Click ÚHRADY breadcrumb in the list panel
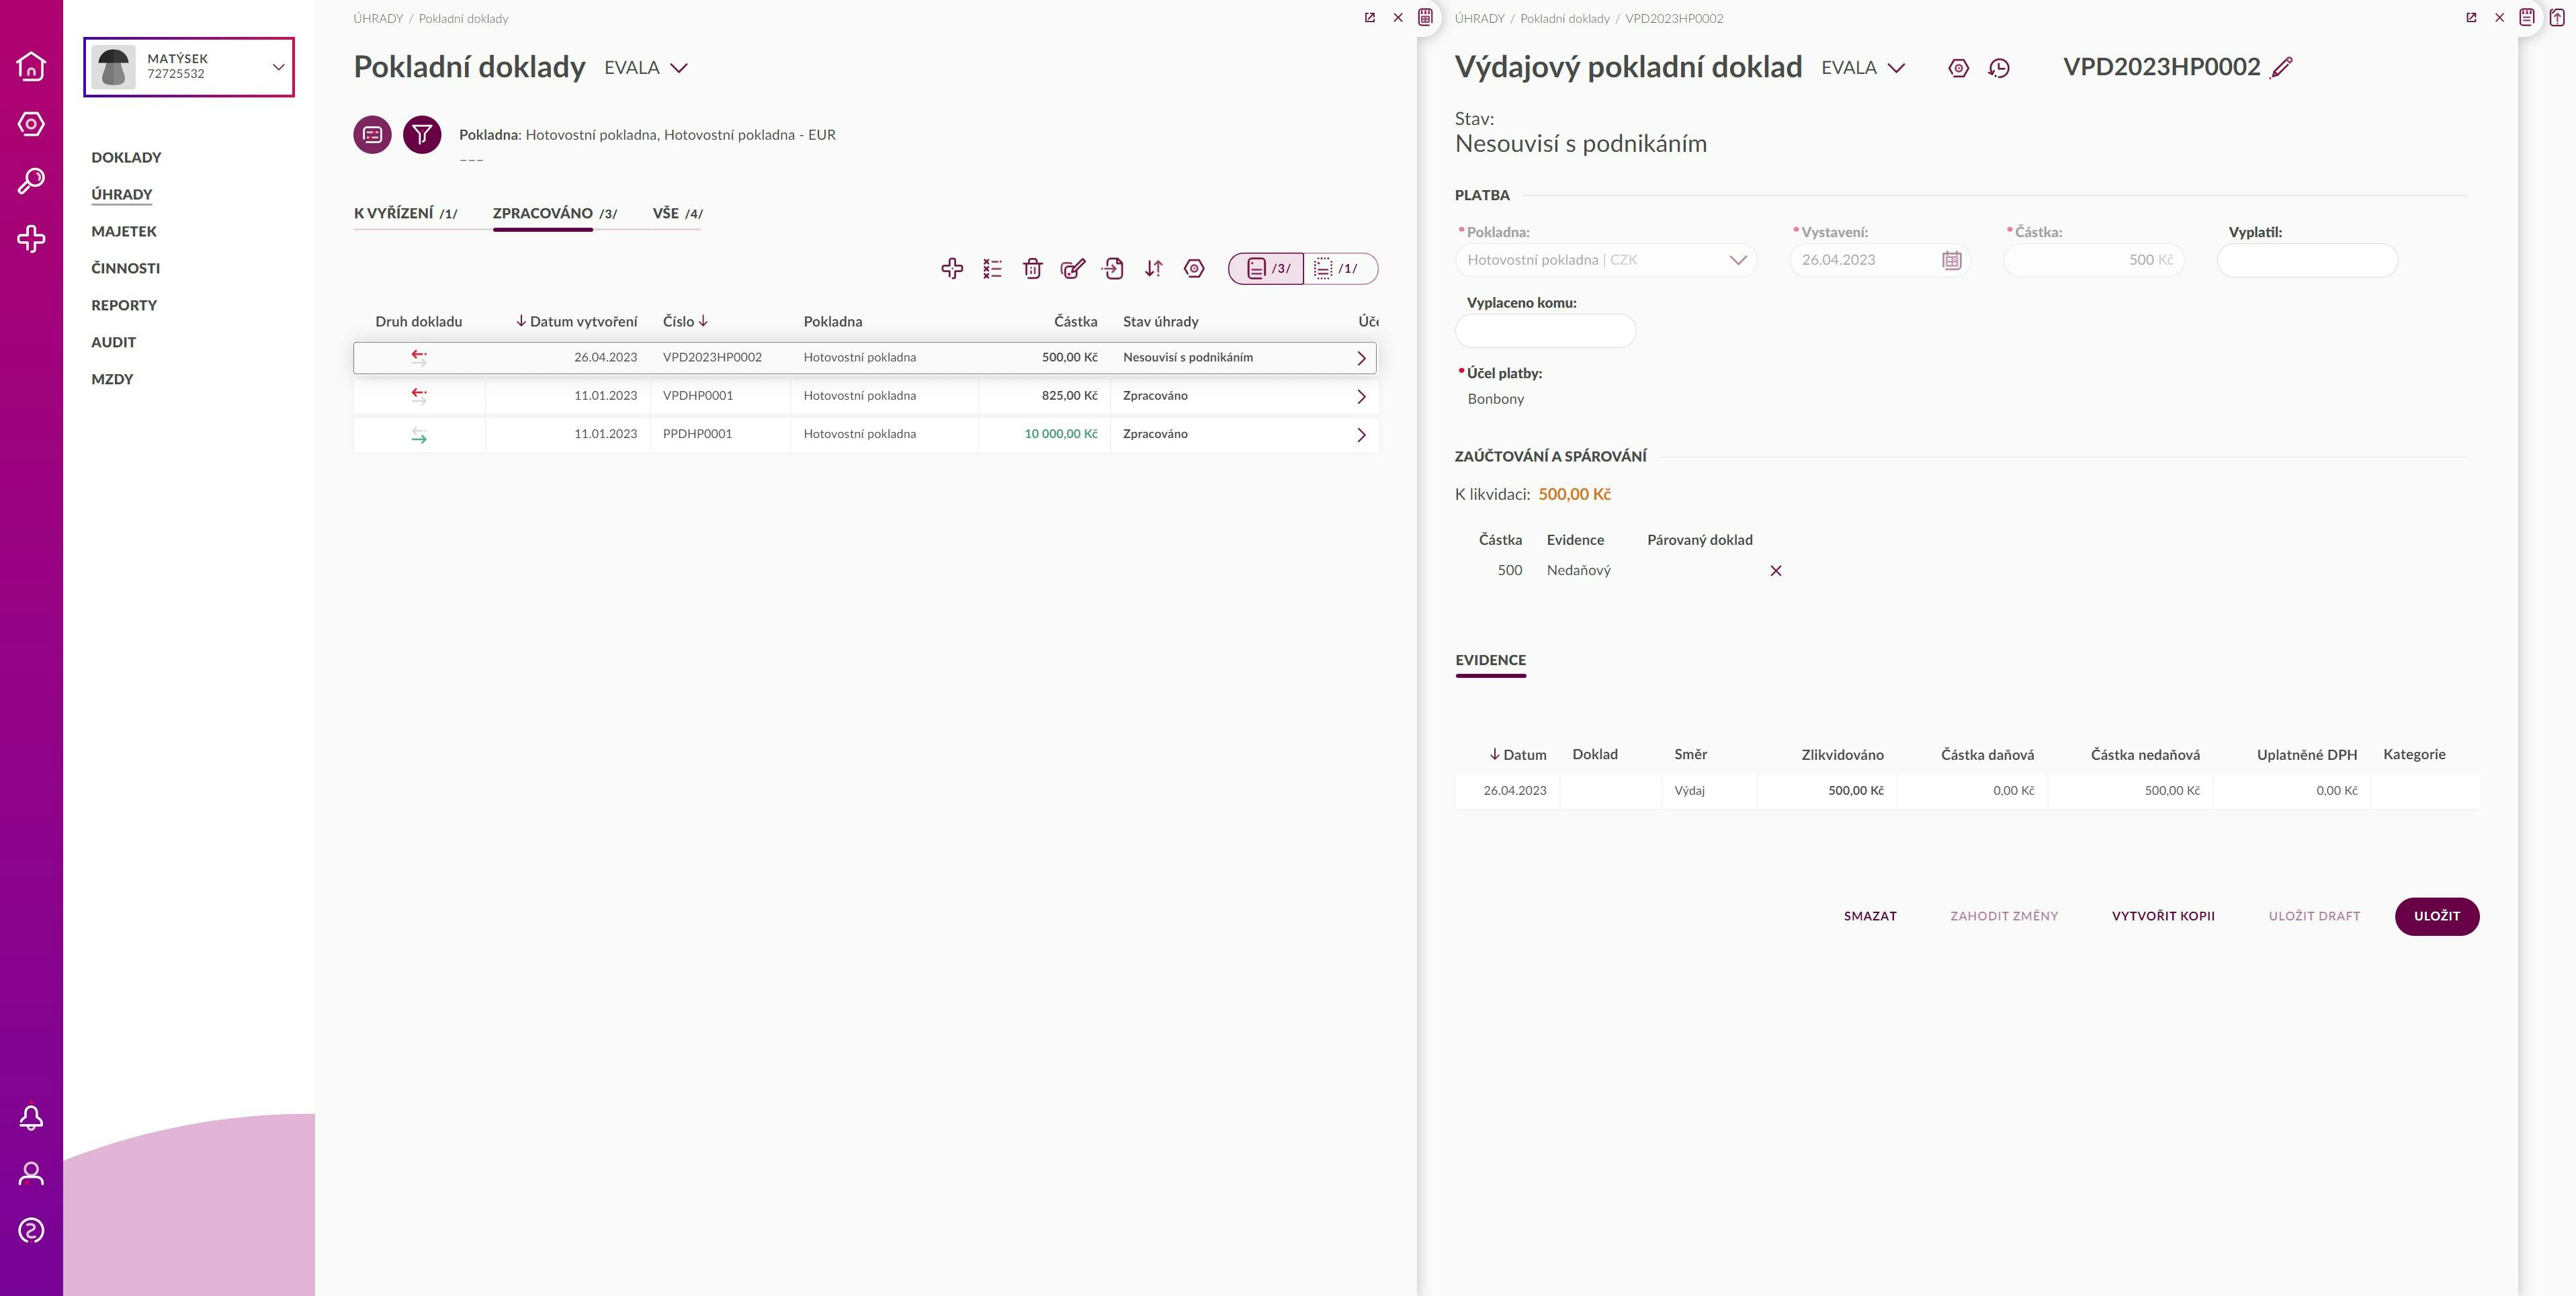This screenshot has height=1296, width=2576. coord(378,19)
